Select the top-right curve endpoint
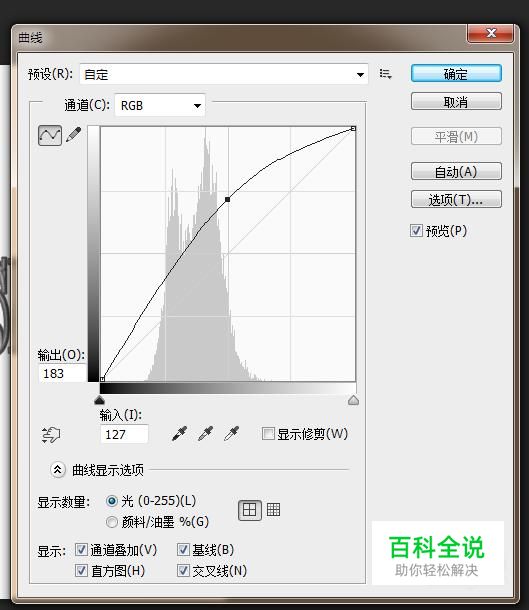Viewport: 529px width, 610px height. tap(353, 128)
